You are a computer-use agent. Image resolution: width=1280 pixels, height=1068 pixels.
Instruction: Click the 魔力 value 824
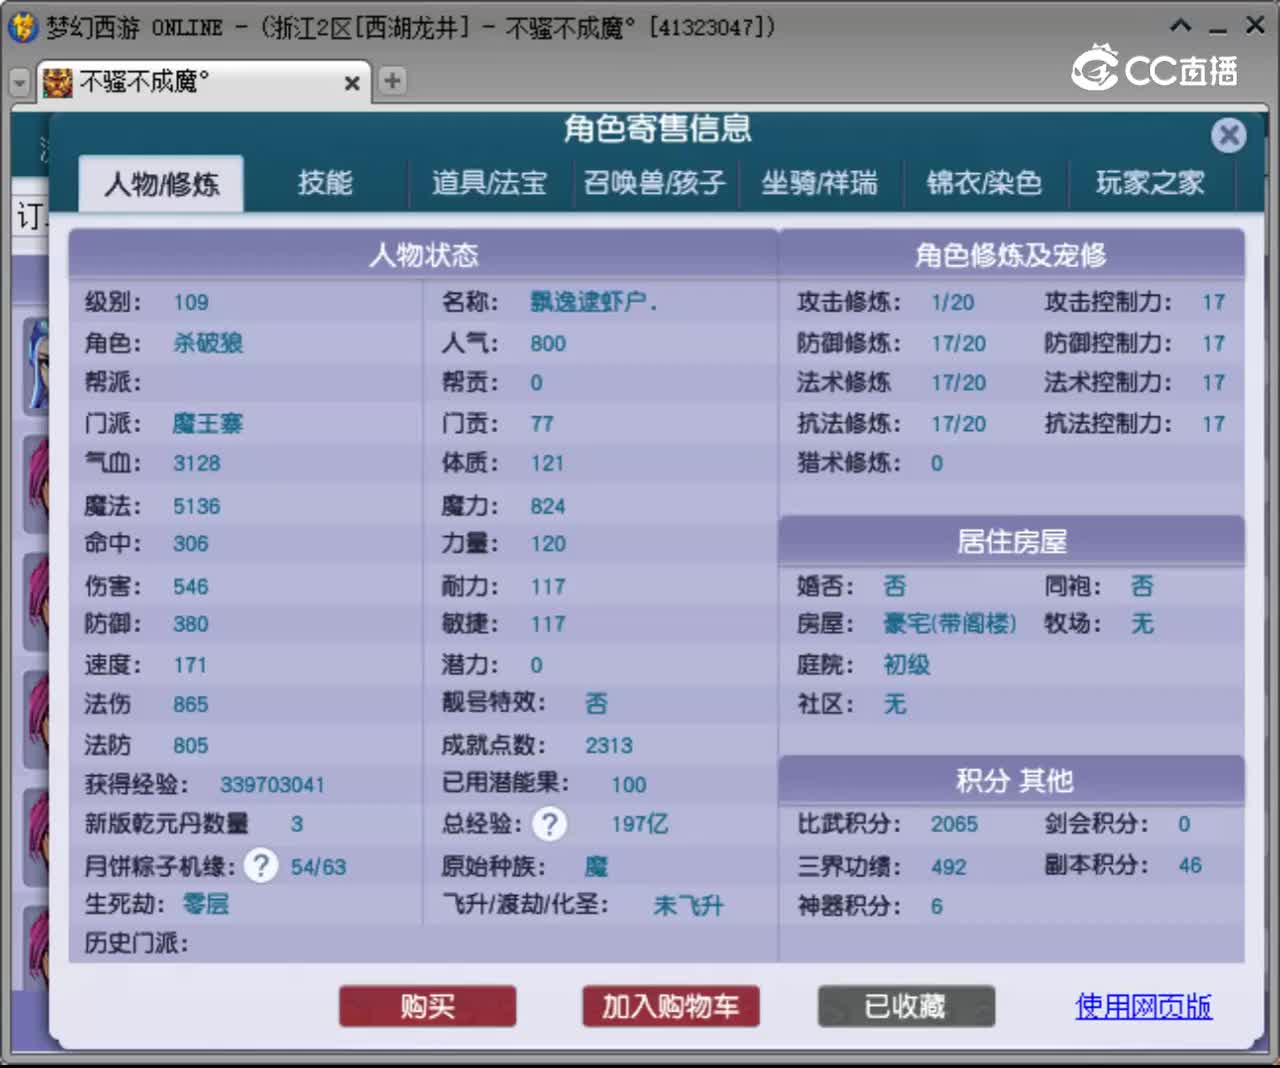coord(548,506)
